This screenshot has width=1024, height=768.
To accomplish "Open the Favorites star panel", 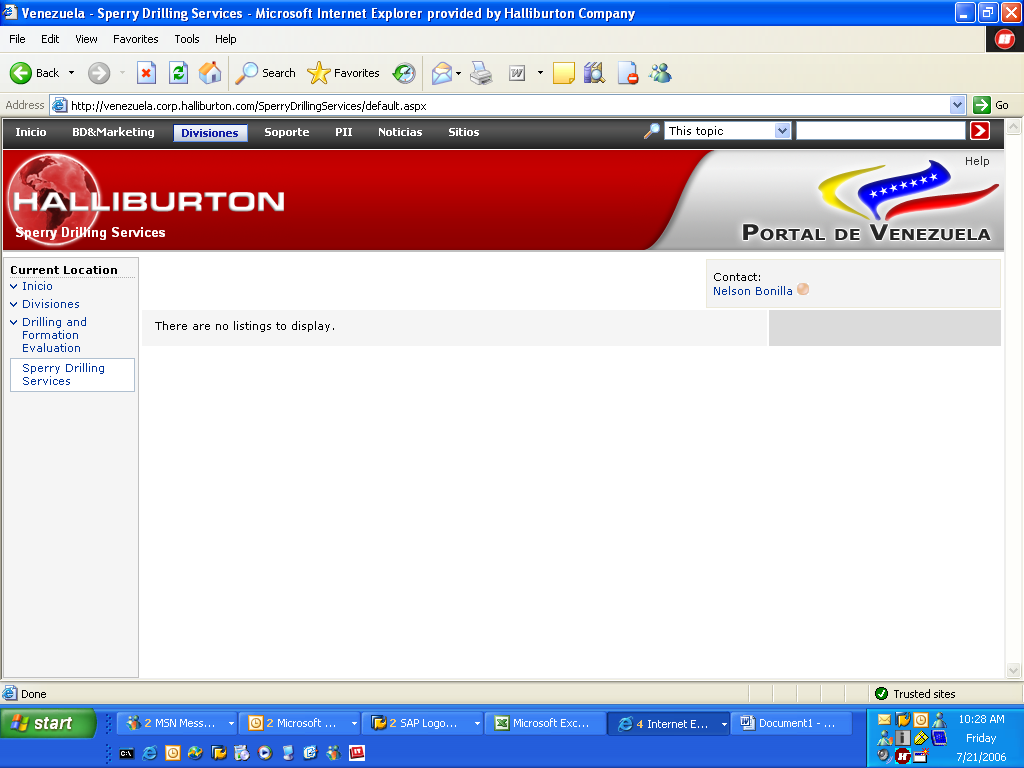I will (344, 73).
